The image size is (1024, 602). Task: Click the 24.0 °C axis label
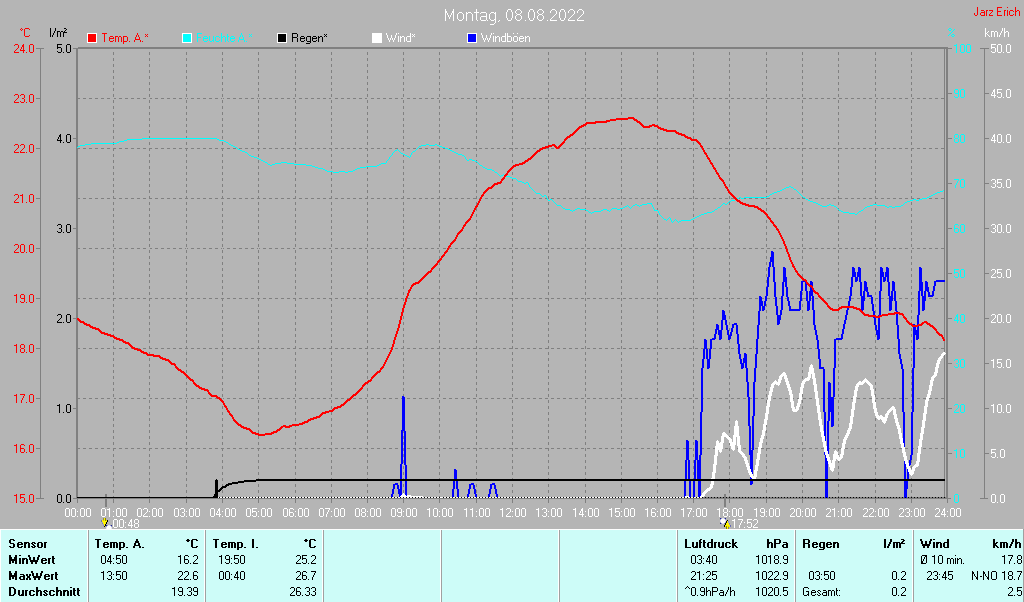22,48
